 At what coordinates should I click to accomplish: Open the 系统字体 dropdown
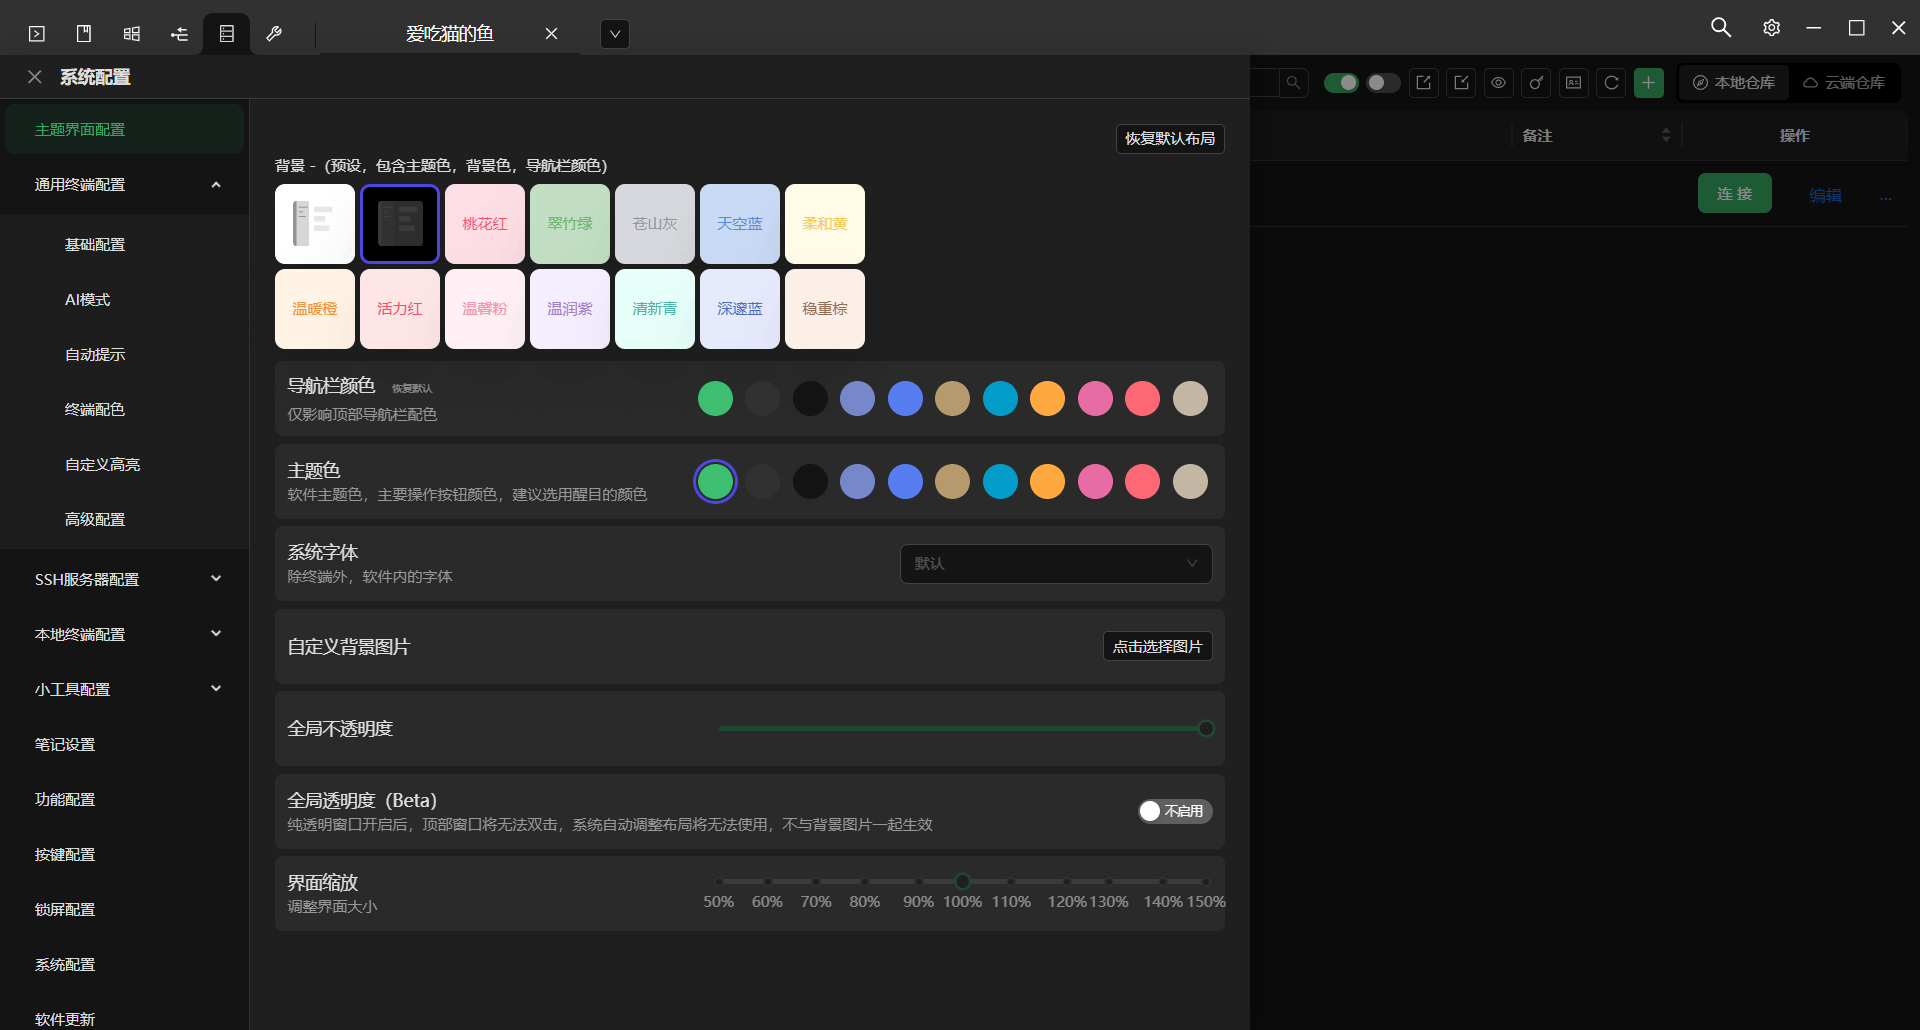tap(1055, 564)
